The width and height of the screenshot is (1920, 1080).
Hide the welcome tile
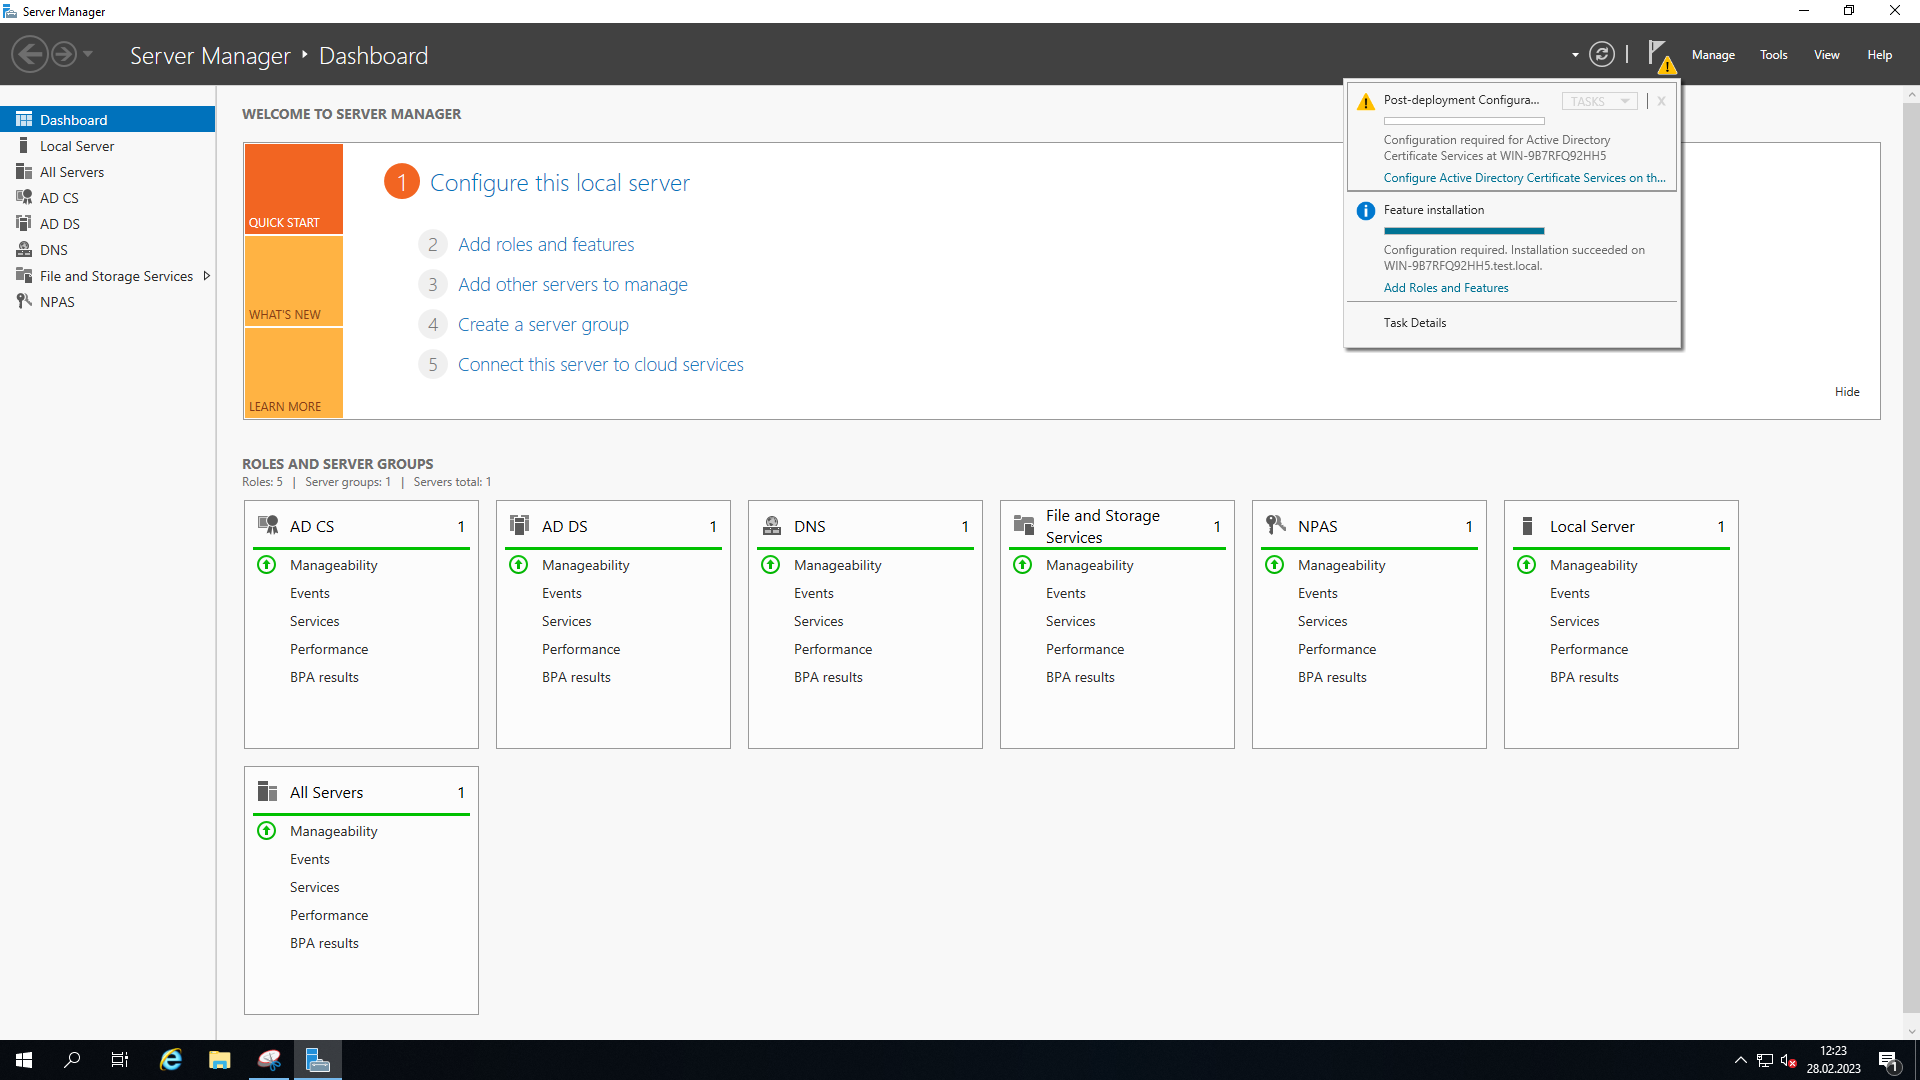[x=1847, y=392]
